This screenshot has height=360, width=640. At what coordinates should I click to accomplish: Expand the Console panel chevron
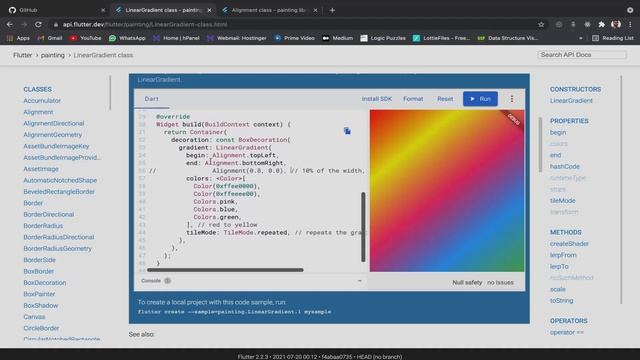360,281
